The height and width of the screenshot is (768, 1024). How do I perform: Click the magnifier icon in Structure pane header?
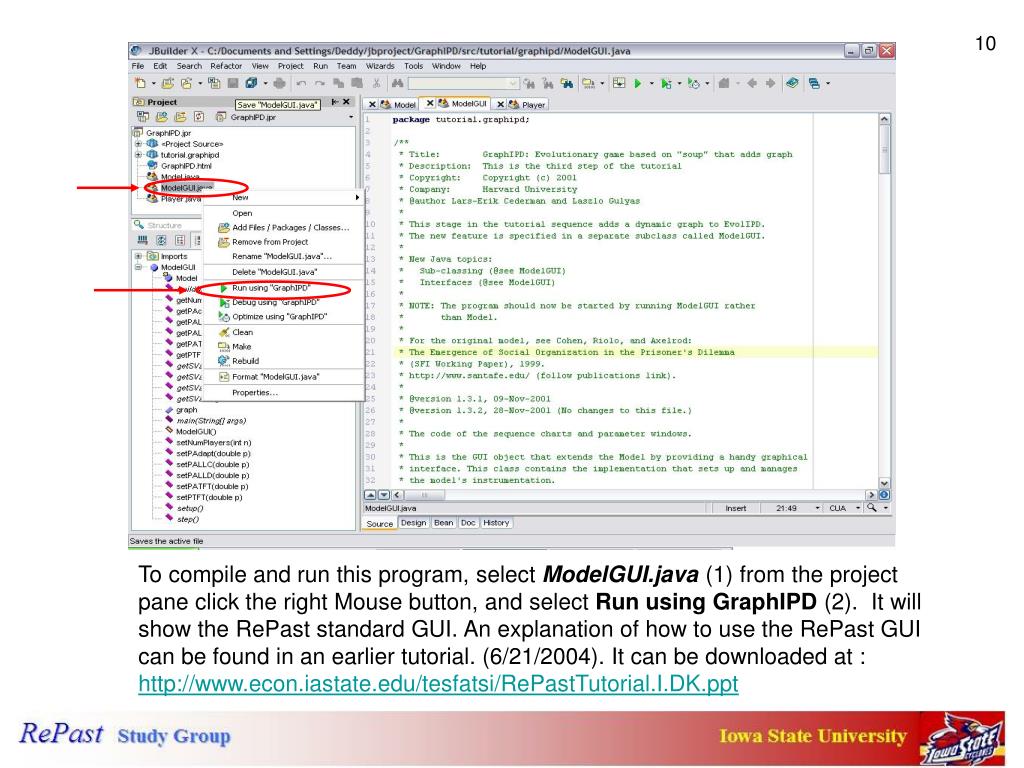[138, 225]
